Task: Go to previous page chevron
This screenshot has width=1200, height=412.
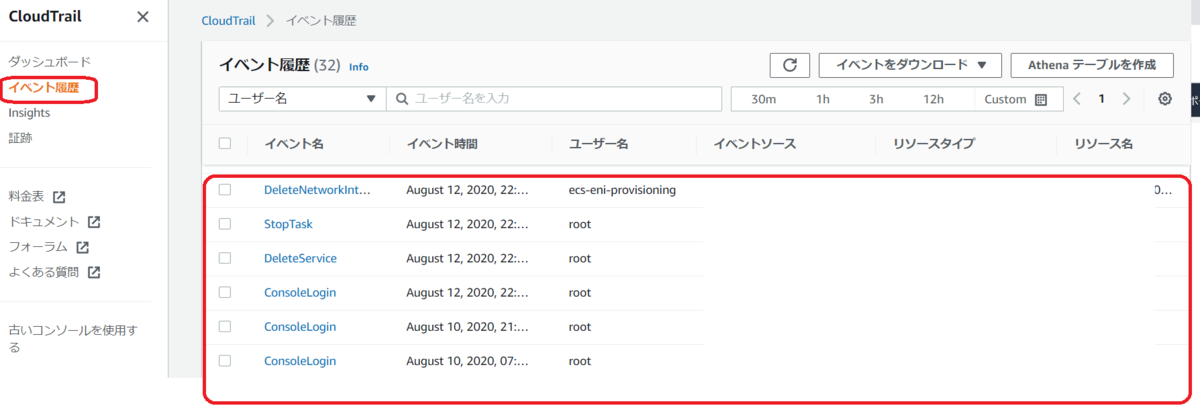Action: click(x=1077, y=99)
